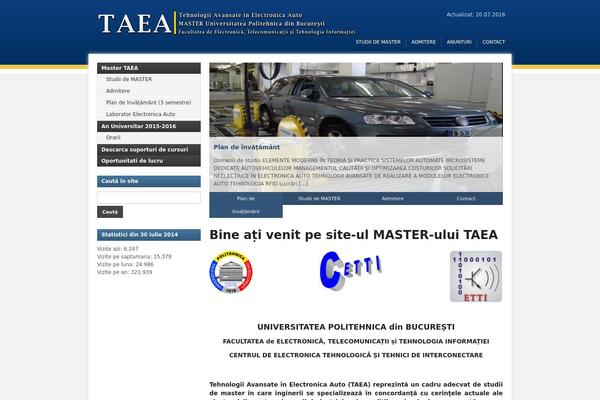Click the '[...]' read more link in slide
The height and width of the screenshot is (400, 600).
tap(303, 184)
